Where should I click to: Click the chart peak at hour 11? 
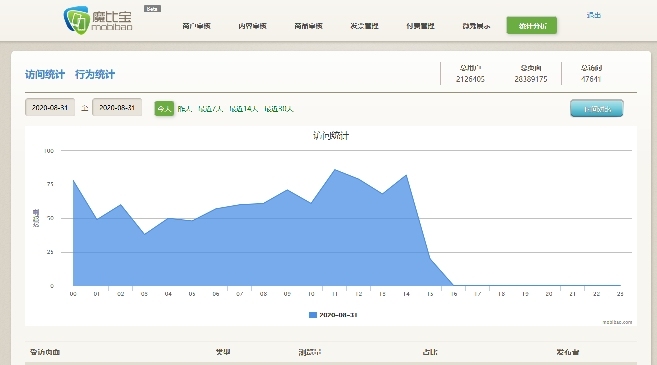(335, 169)
